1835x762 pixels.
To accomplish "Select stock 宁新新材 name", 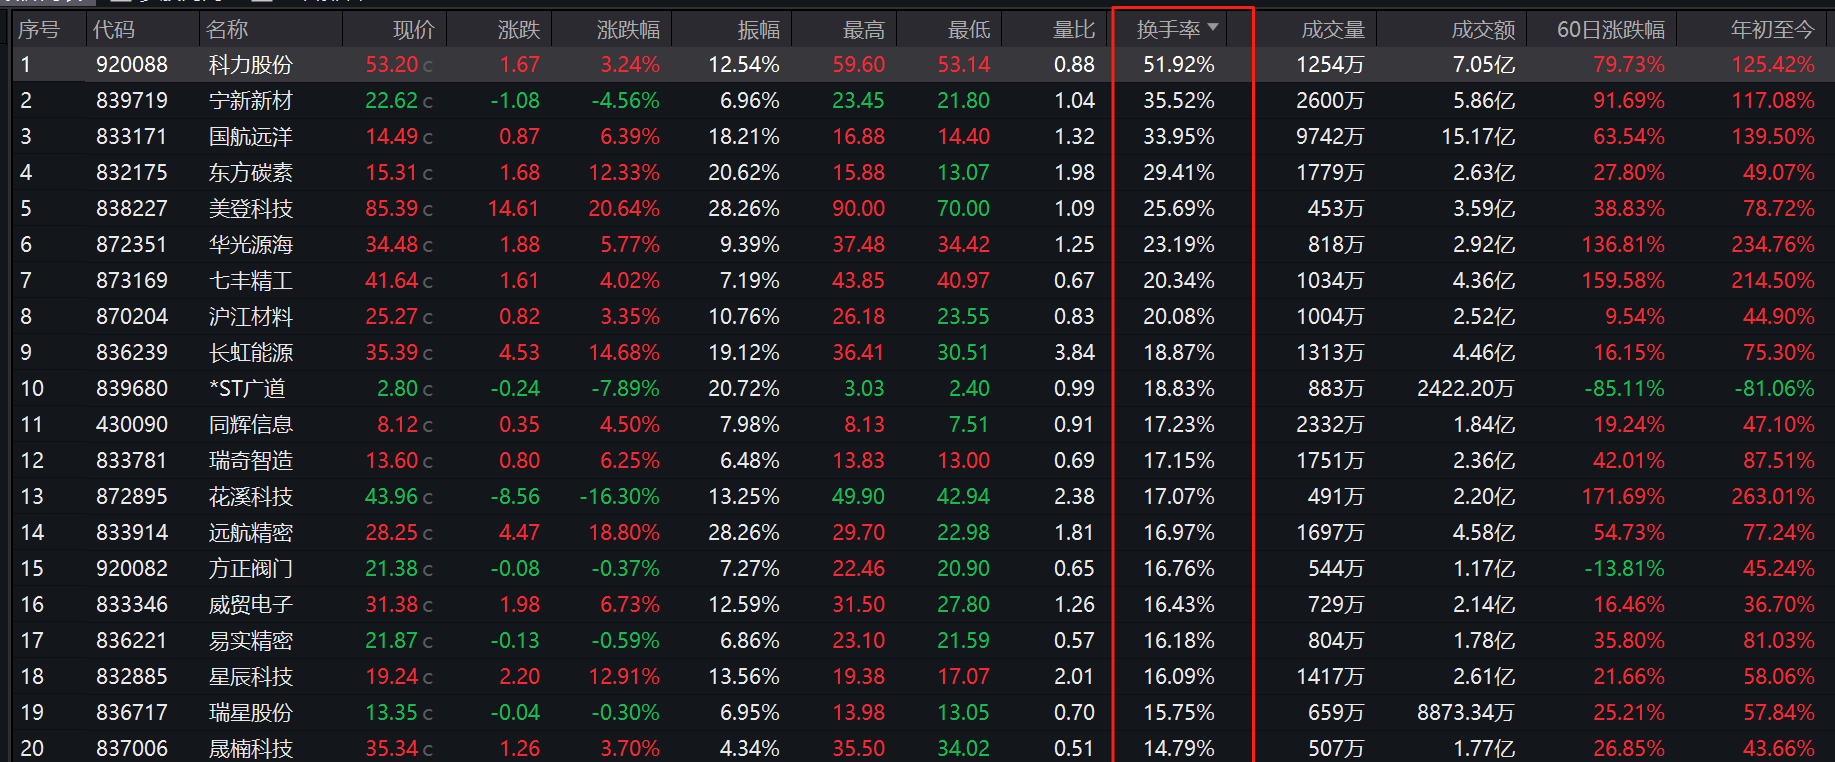I will (251, 101).
